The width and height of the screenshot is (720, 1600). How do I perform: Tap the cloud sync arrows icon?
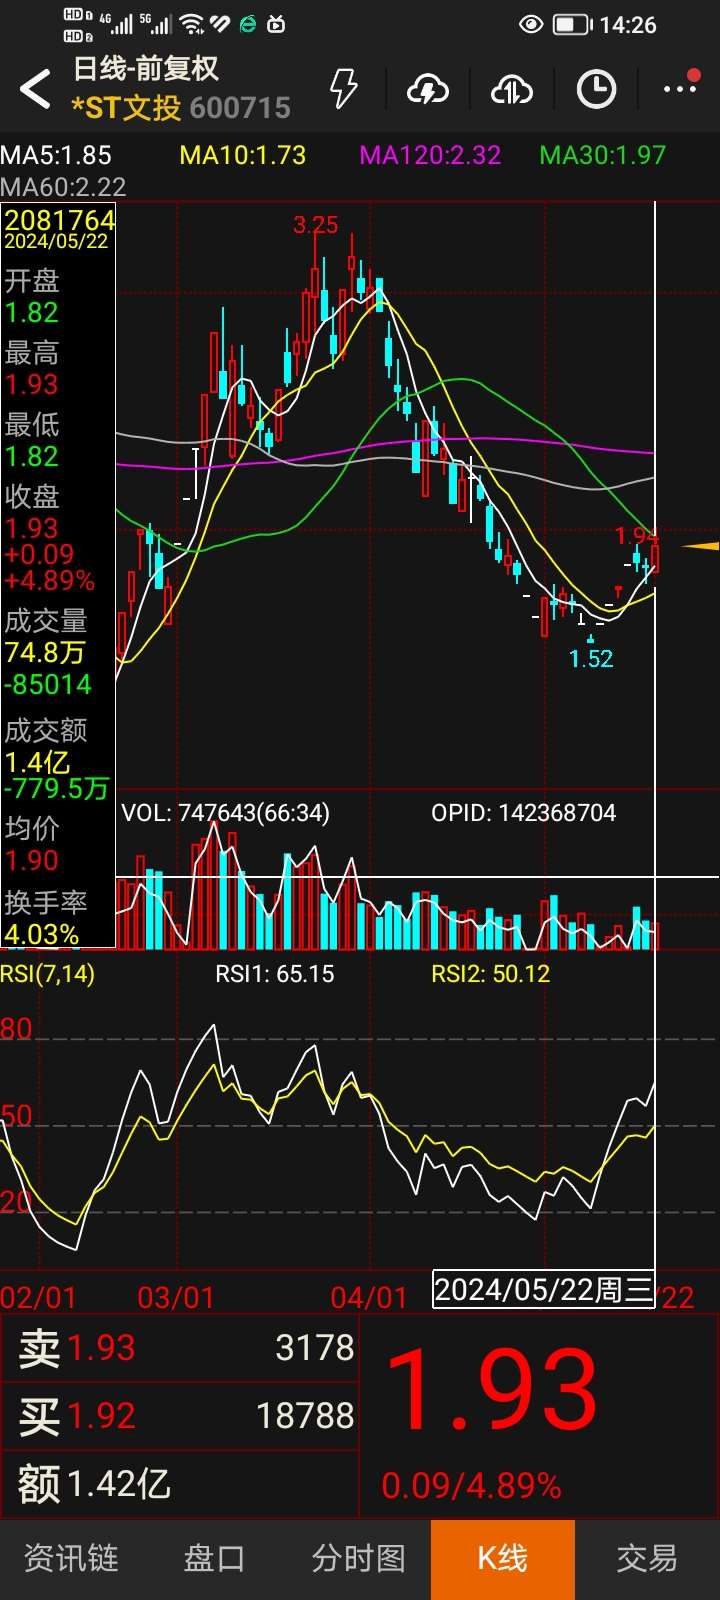click(x=512, y=90)
